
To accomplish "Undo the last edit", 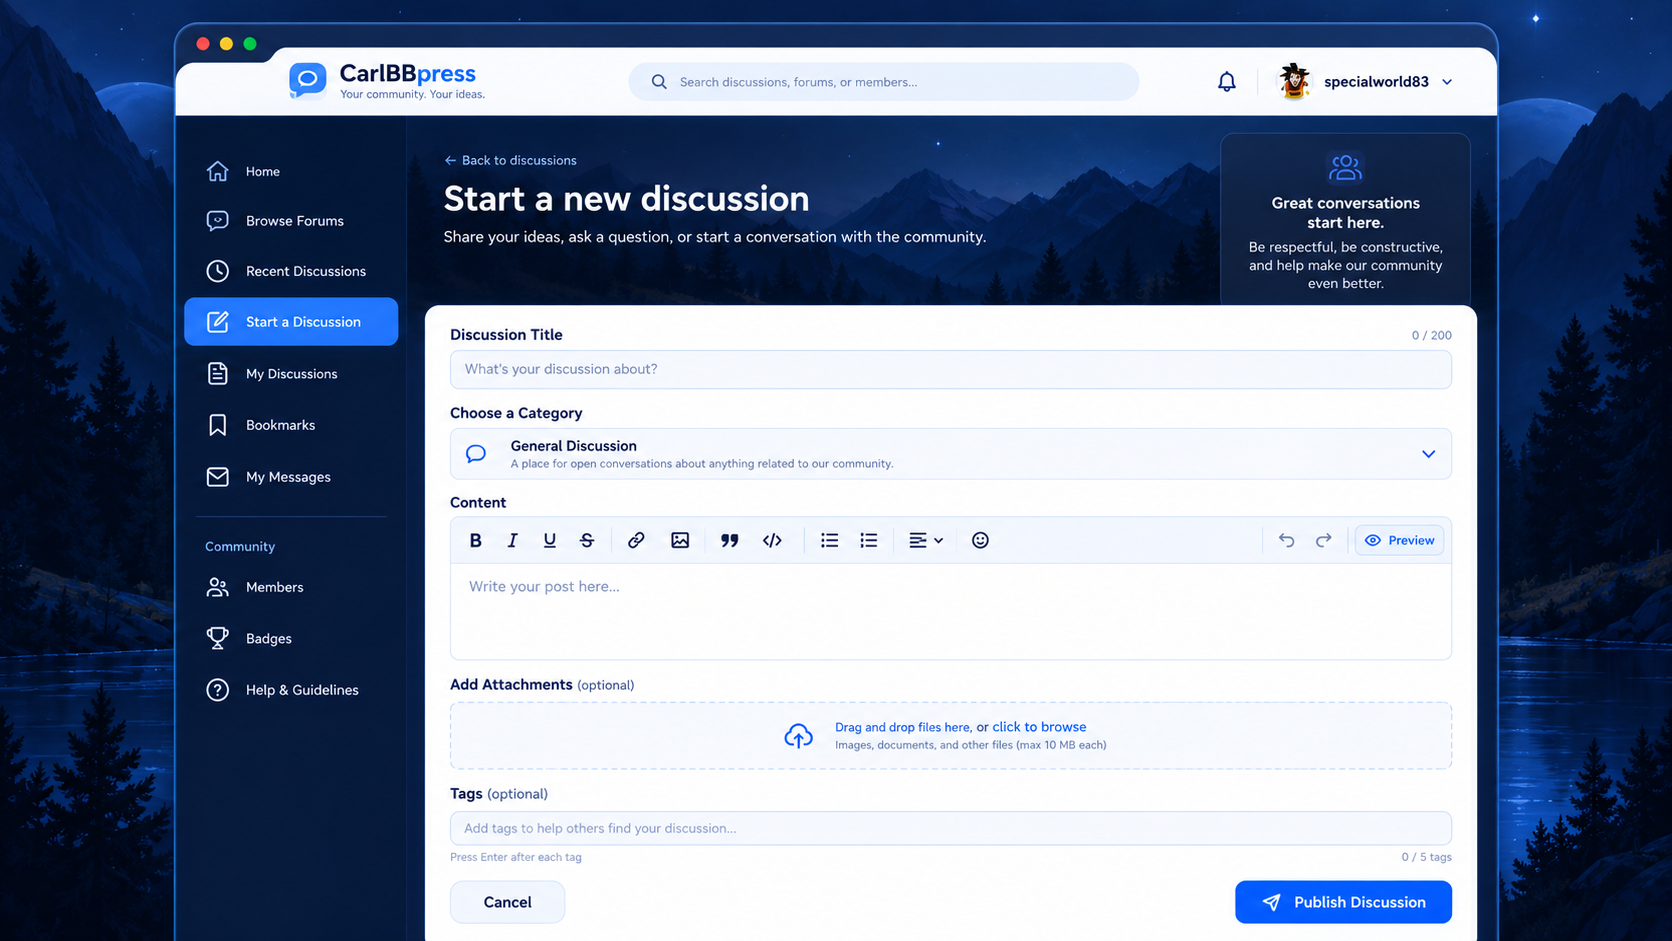I will pos(1286,540).
